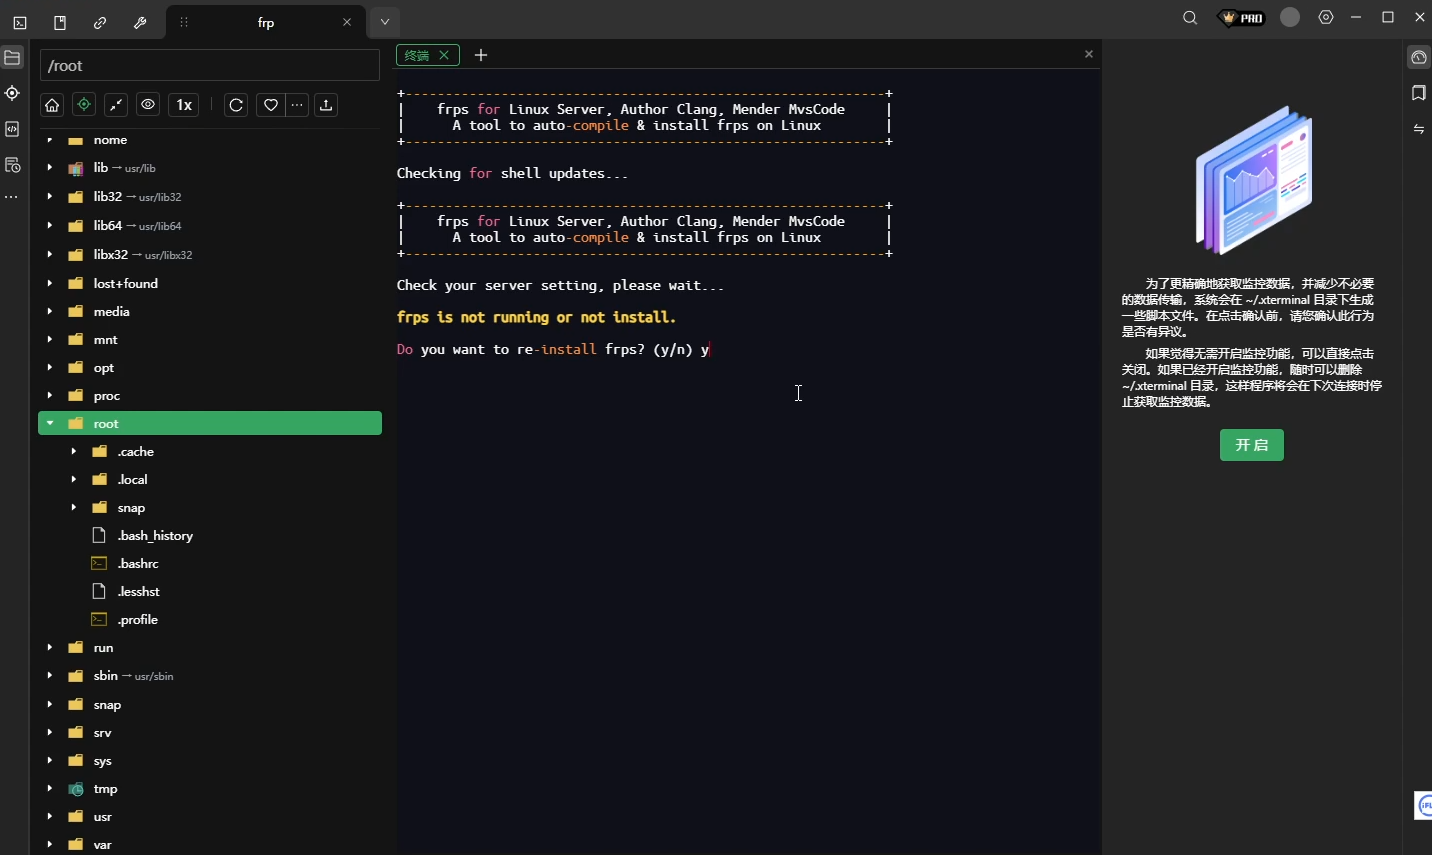1432x855 pixels.
Task: Click the green 开启 button
Action: coord(1251,445)
